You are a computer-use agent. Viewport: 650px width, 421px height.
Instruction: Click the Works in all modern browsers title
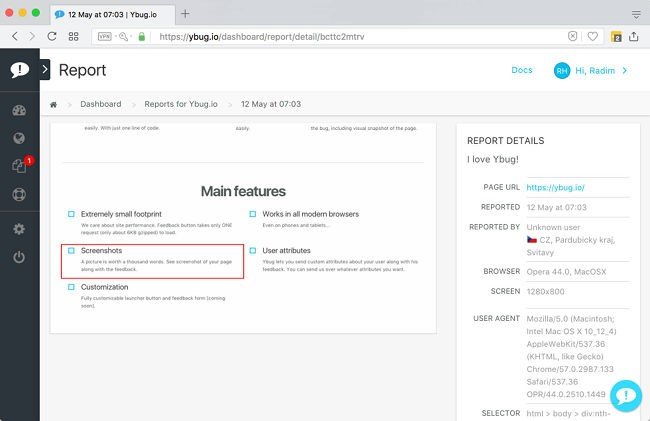point(310,214)
